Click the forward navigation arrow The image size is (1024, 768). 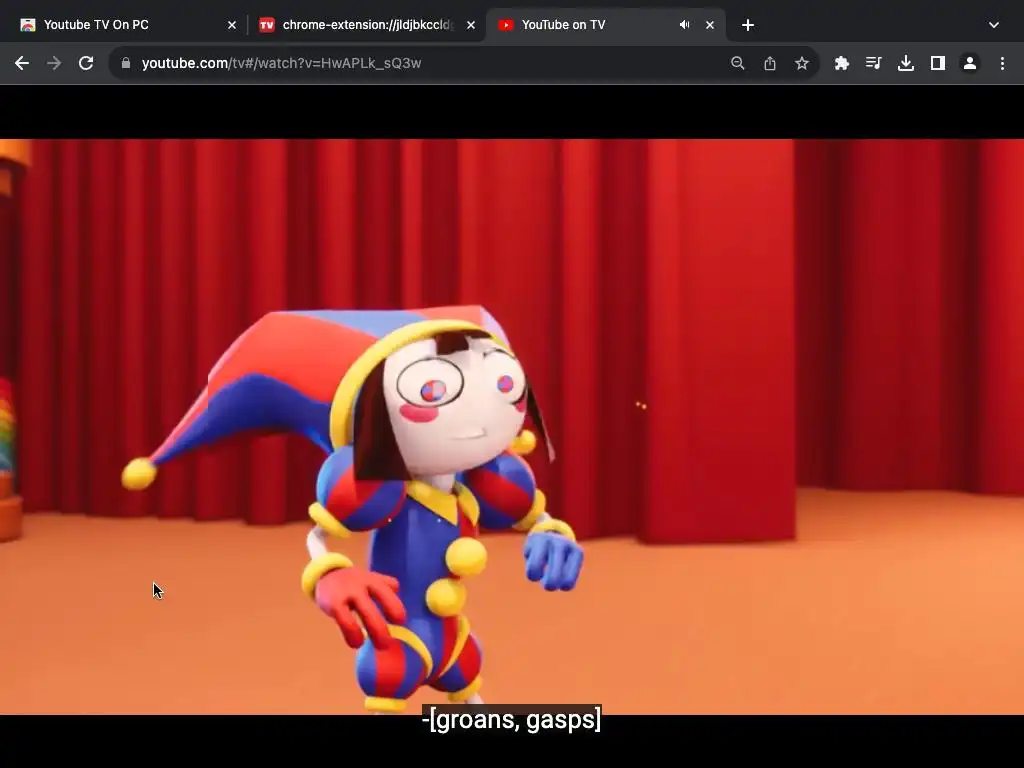(x=54, y=63)
